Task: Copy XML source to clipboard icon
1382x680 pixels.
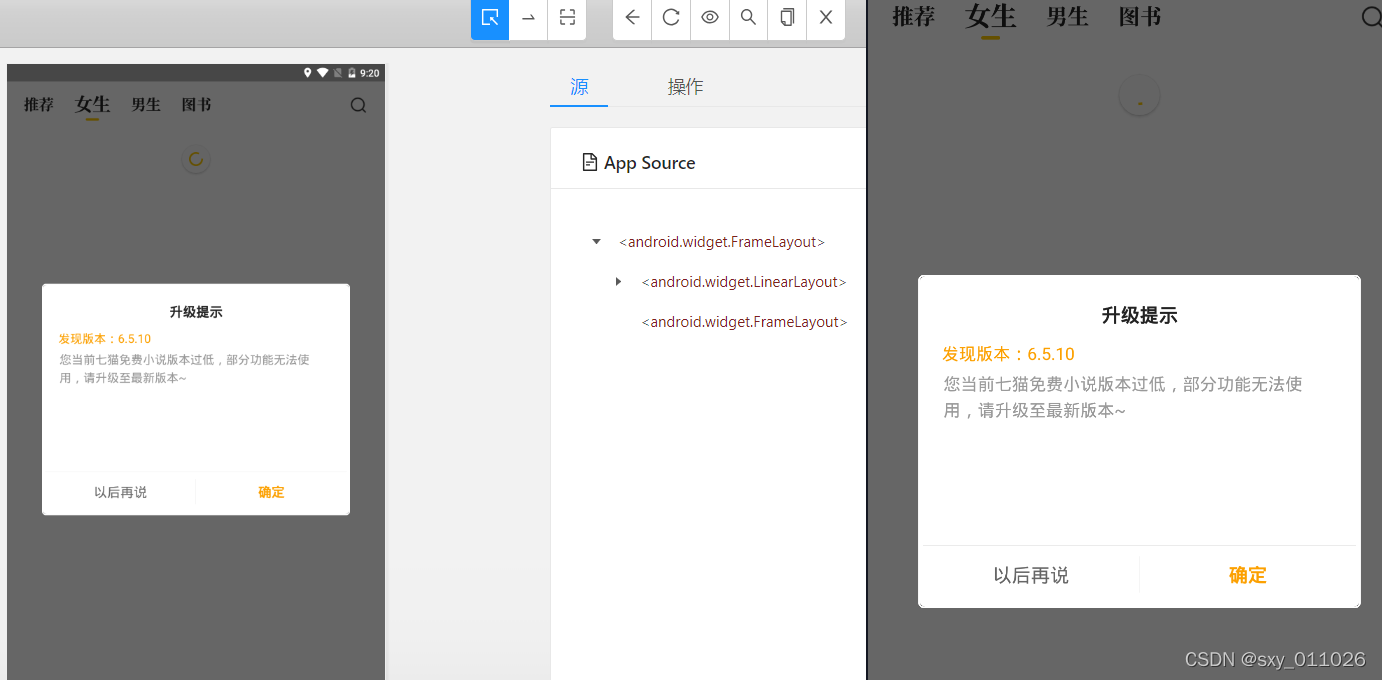Action: (787, 17)
